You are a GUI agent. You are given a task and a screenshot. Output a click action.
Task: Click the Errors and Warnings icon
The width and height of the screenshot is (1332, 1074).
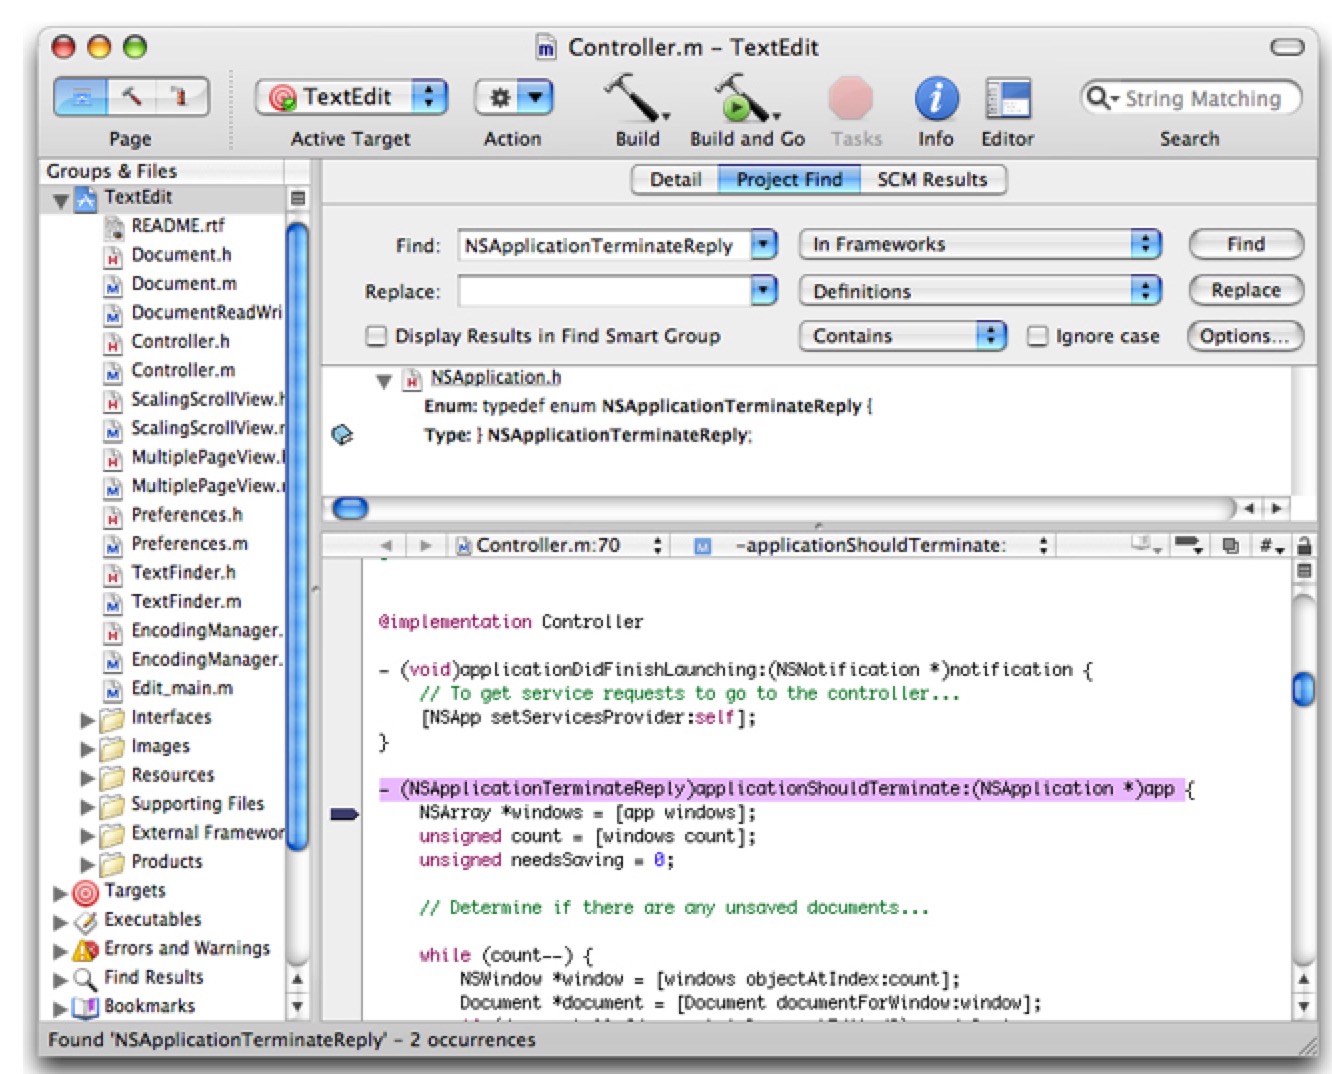[x=86, y=949]
